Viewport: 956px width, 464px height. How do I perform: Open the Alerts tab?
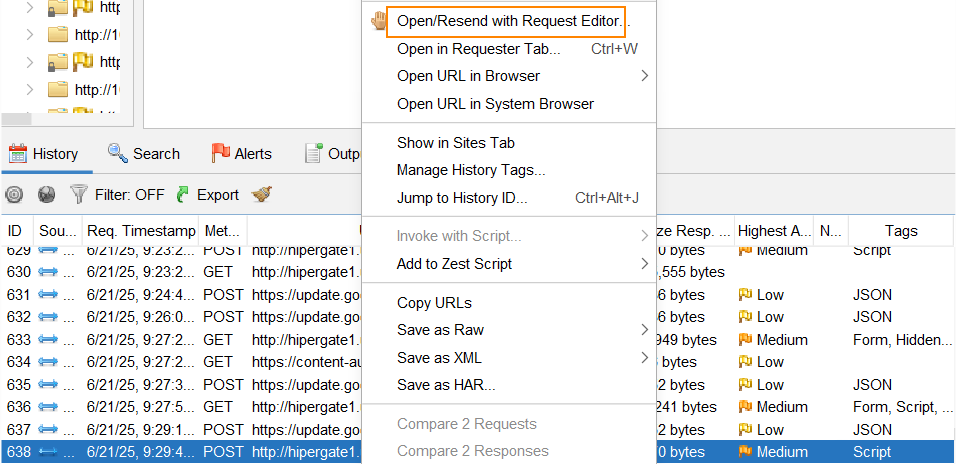tap(241, 154)
